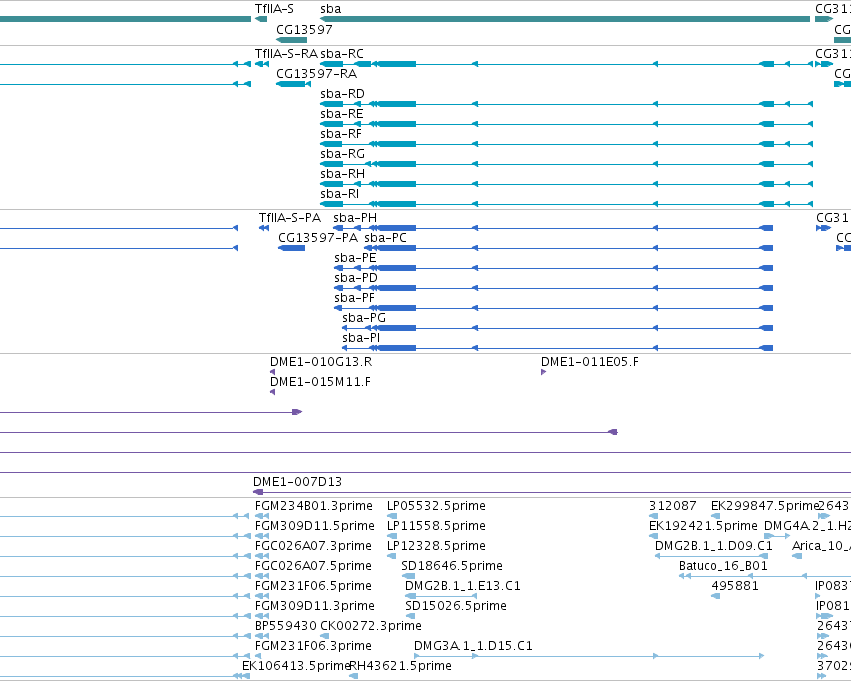Click the 495881 feature label
Image resolution: width=851 pixels, height=681 pixels.
click(x=735, y=586)
